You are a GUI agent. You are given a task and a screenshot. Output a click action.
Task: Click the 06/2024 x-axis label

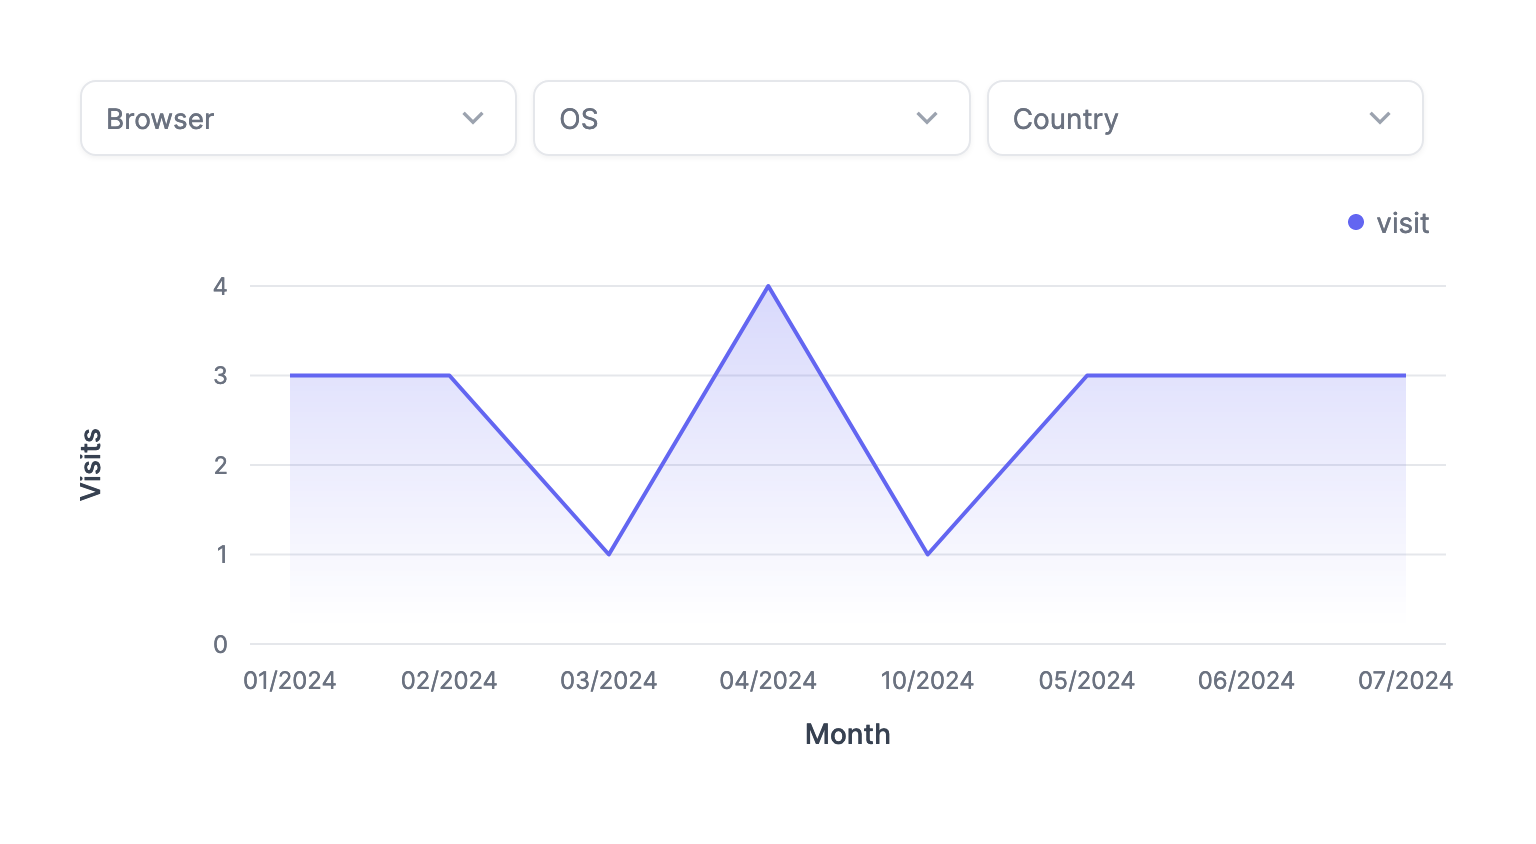pyautogui.click(x=1246, y=681)
